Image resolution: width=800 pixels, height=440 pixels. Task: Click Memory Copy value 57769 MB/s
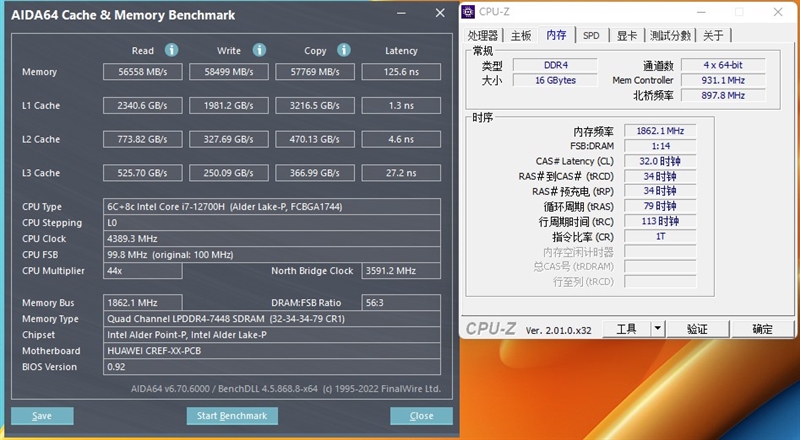point(315,72)
